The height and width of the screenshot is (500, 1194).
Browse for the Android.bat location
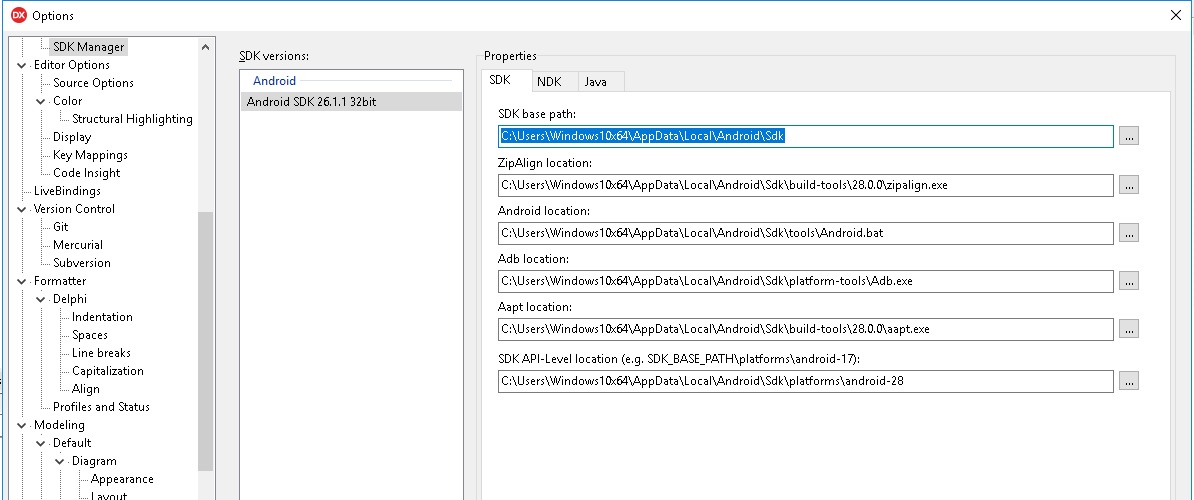pyautogui.click(x=1129, y=233)
